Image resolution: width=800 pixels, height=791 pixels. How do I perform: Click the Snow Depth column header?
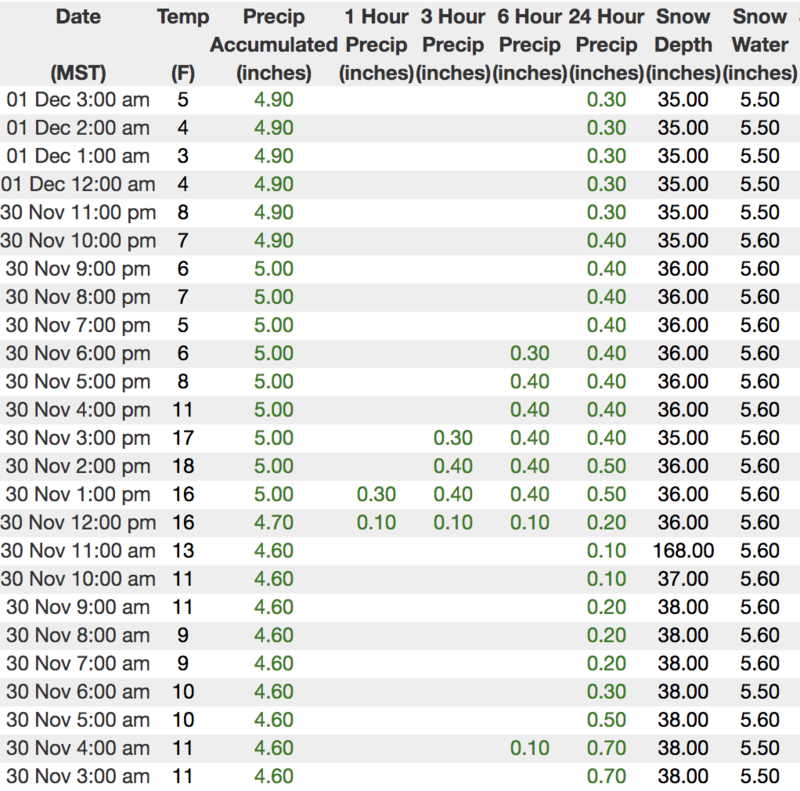[x=683, y=45]
